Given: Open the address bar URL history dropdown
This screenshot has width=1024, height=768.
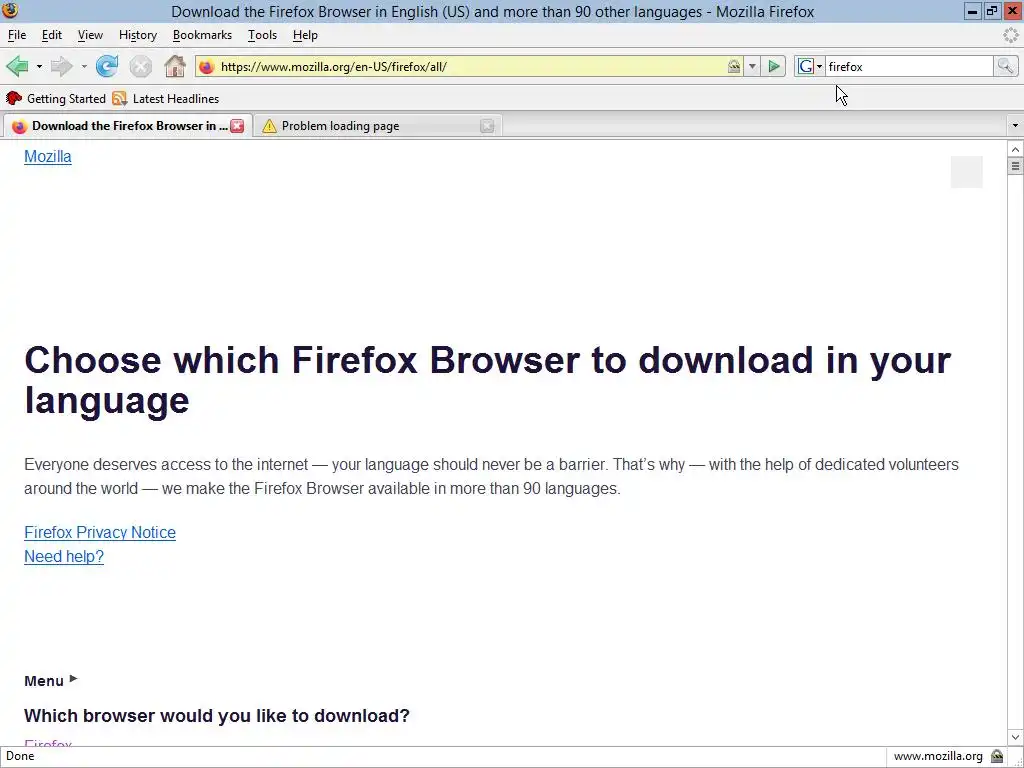Looking at the screenshot, I should [x=752, y=67].
